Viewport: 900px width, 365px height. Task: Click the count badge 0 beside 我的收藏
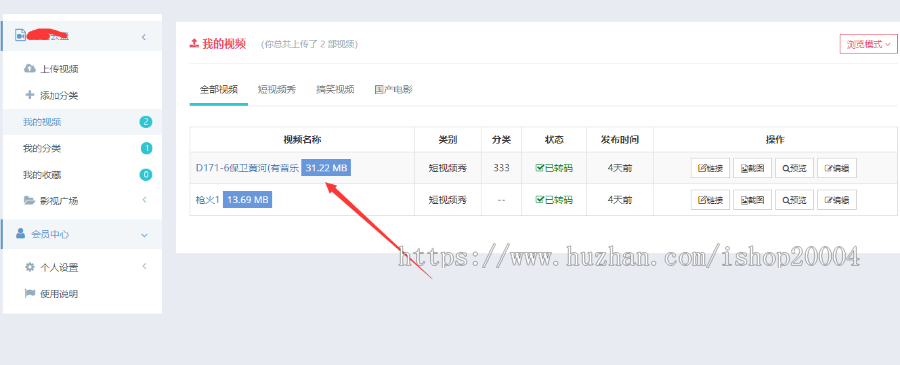pyautogui.click(x=146, y=174)
